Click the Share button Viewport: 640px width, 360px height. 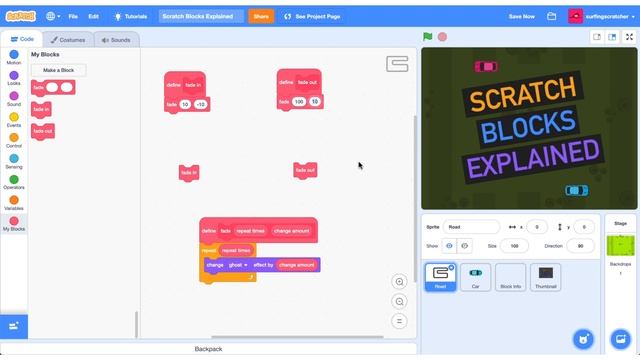pyautogui.click(x=261, y=16)
